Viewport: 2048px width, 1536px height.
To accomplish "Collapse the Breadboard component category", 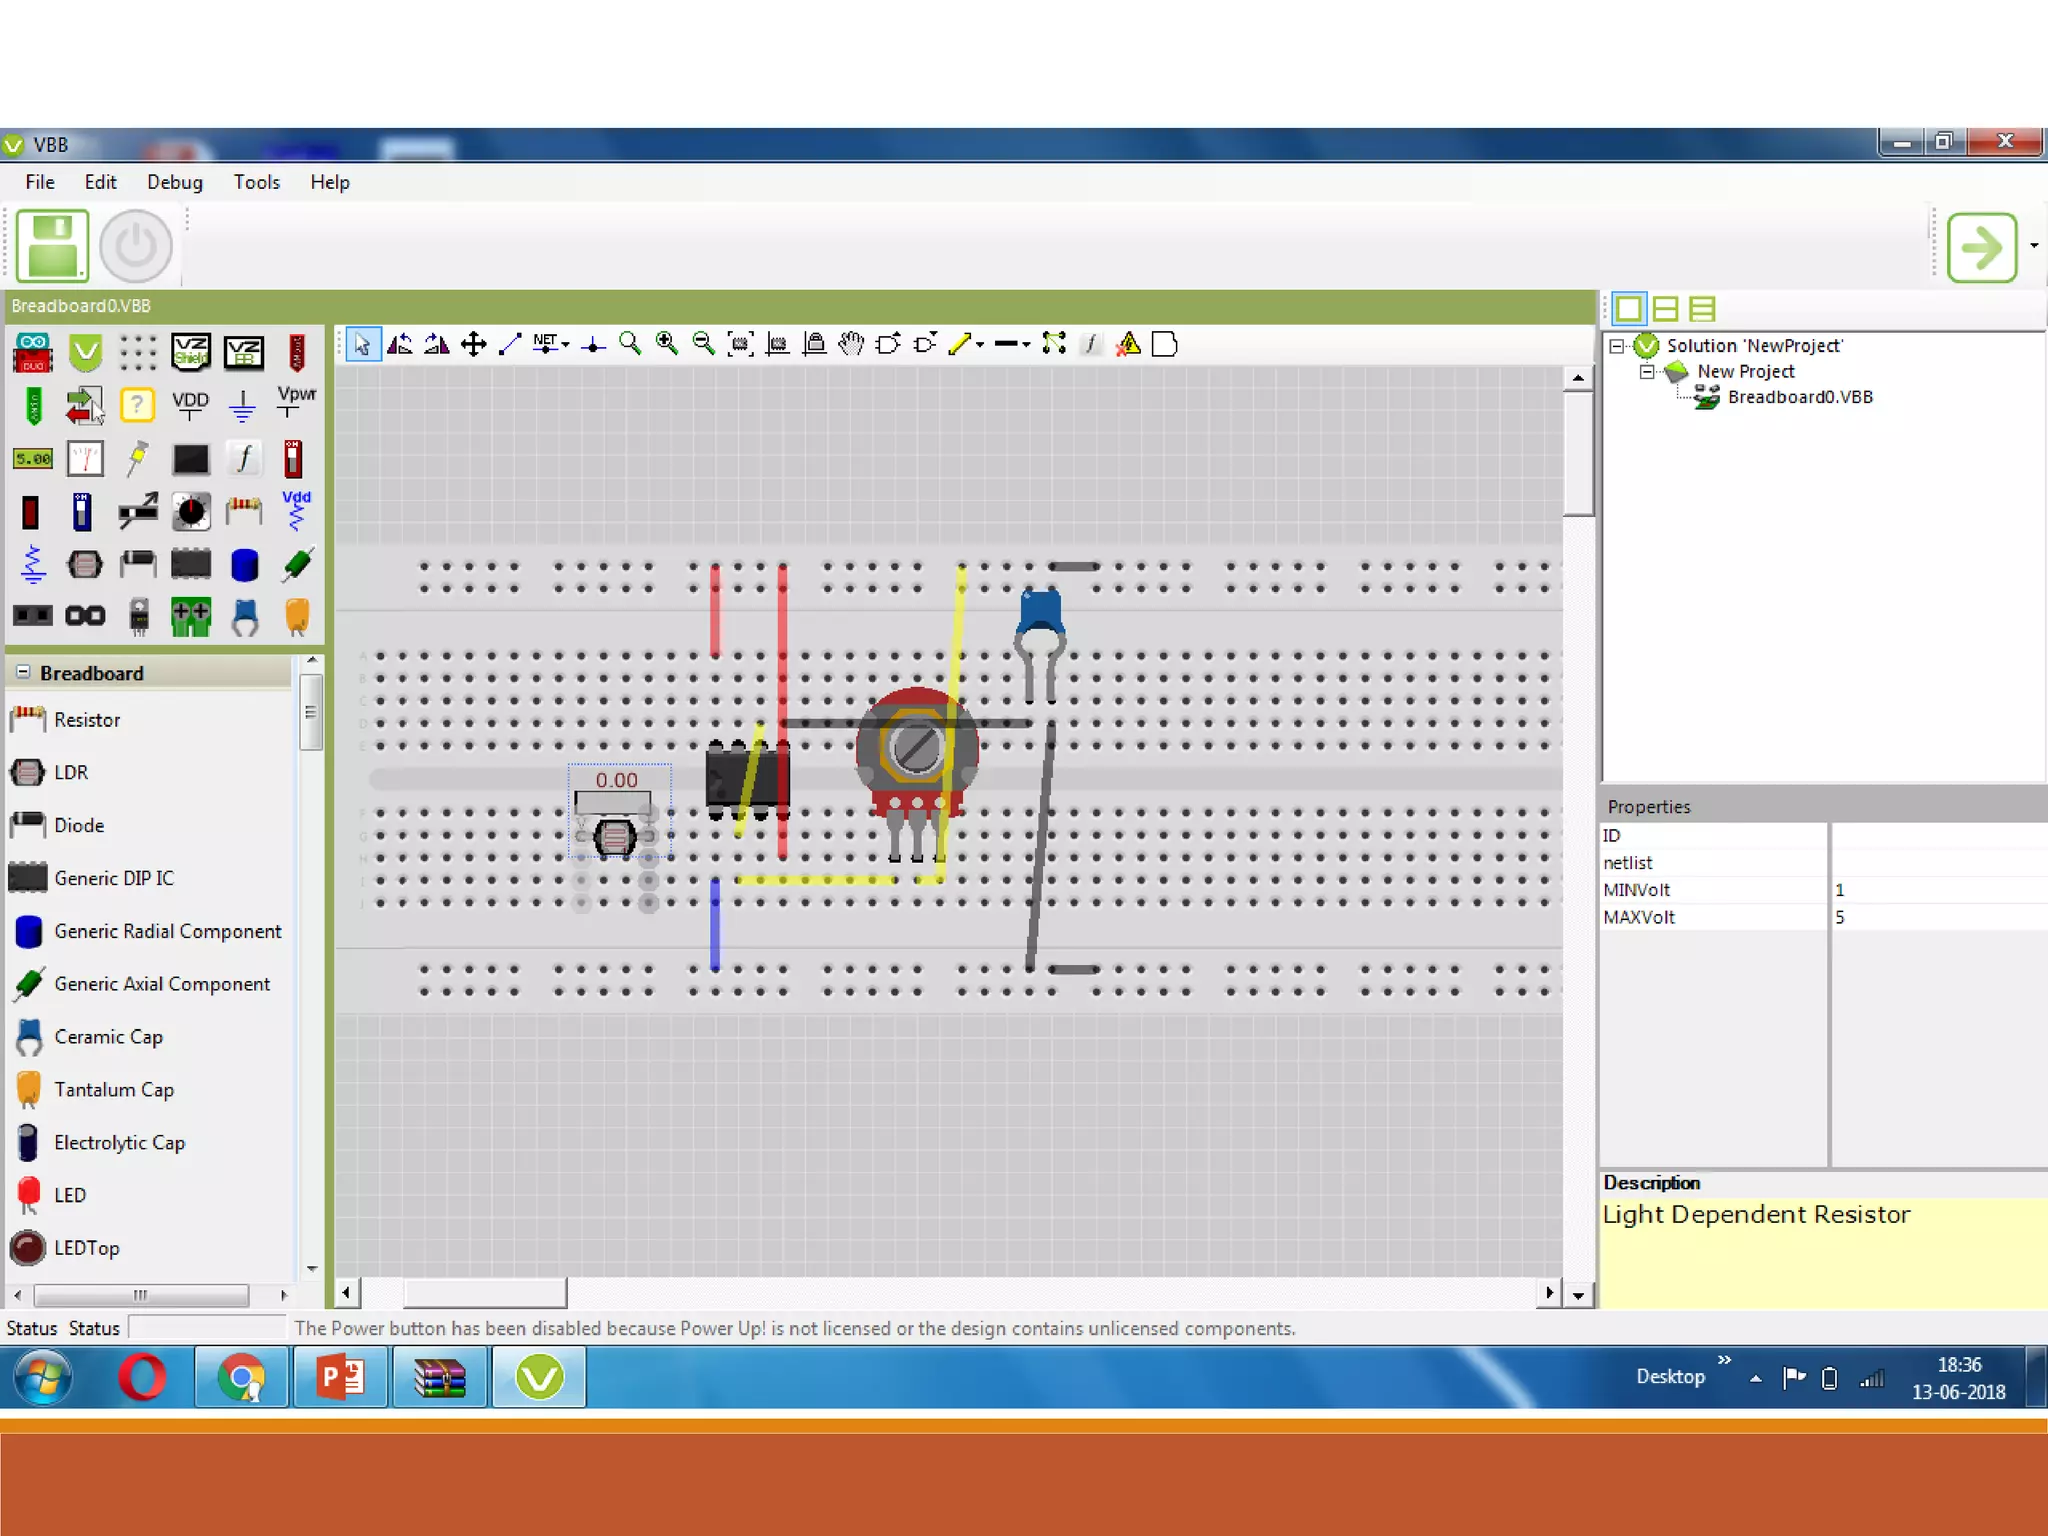I will [23, 672].
